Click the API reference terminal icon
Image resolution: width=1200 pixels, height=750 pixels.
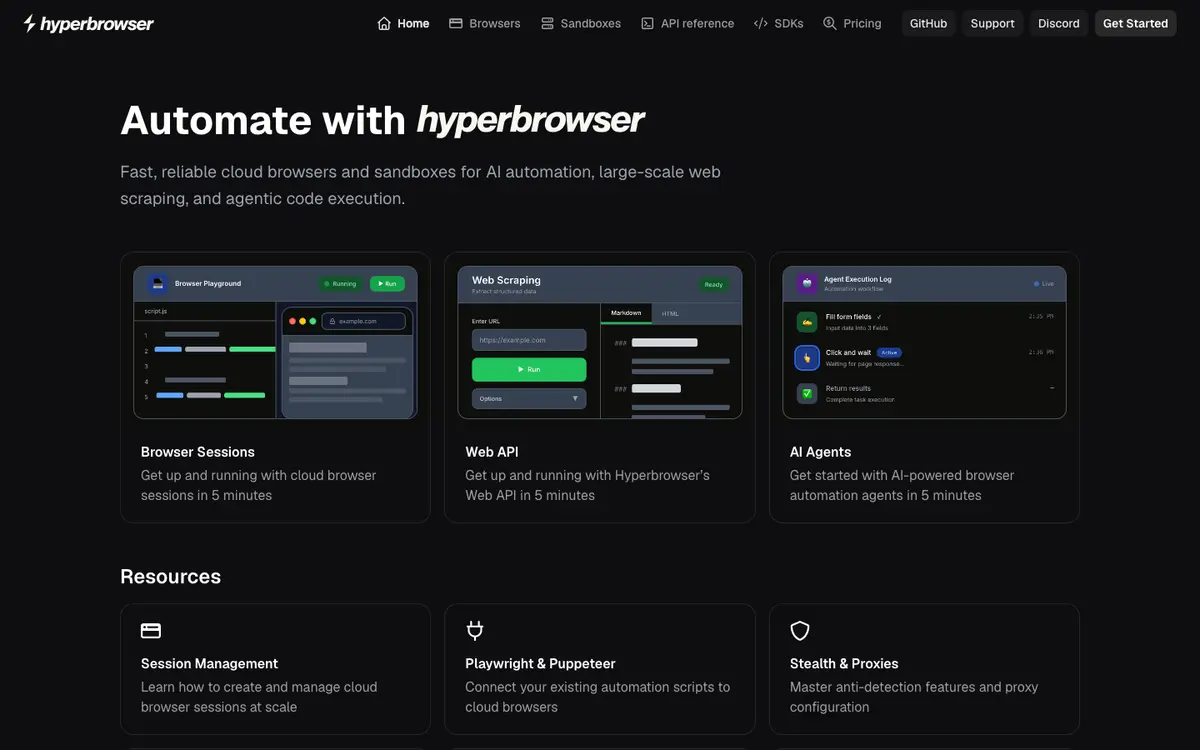click(648, 23)
